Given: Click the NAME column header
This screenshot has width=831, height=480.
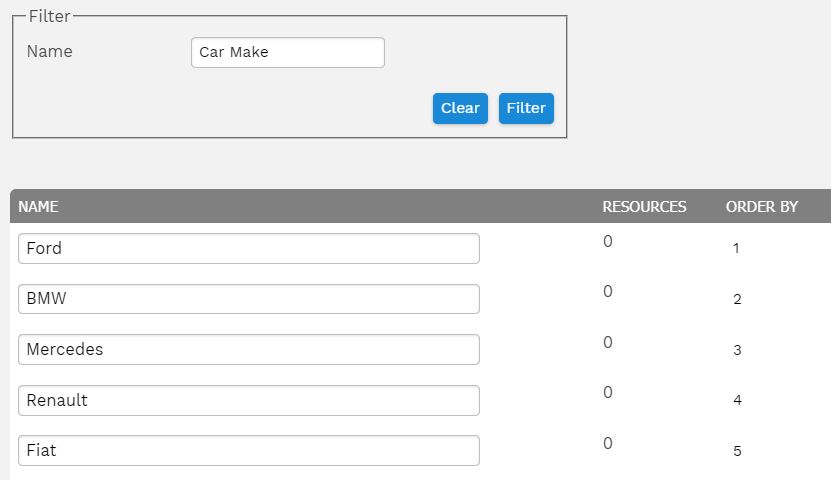Looking at the screenshot, I should 38,207.
